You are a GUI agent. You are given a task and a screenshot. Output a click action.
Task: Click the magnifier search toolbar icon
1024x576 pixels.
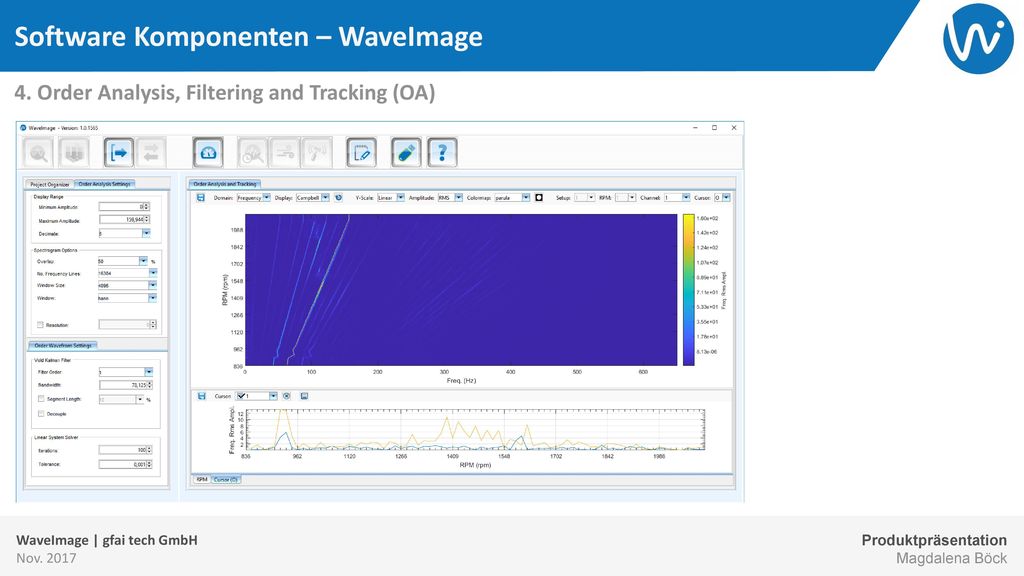coord(39,153)
